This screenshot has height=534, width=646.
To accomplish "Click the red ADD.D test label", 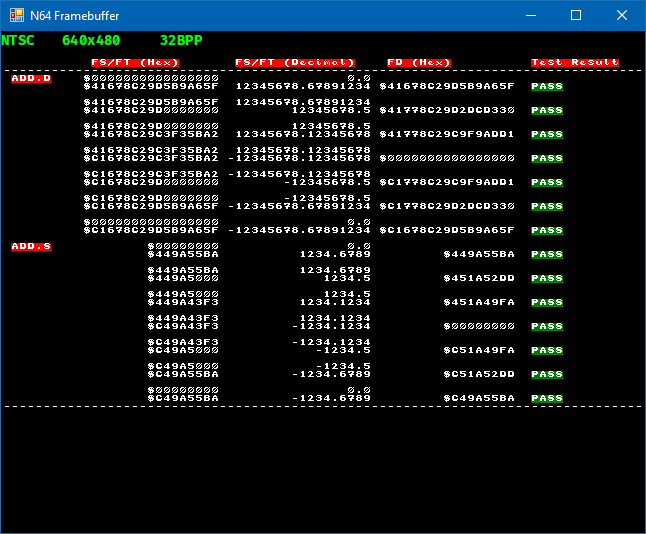I will point(31,78).
